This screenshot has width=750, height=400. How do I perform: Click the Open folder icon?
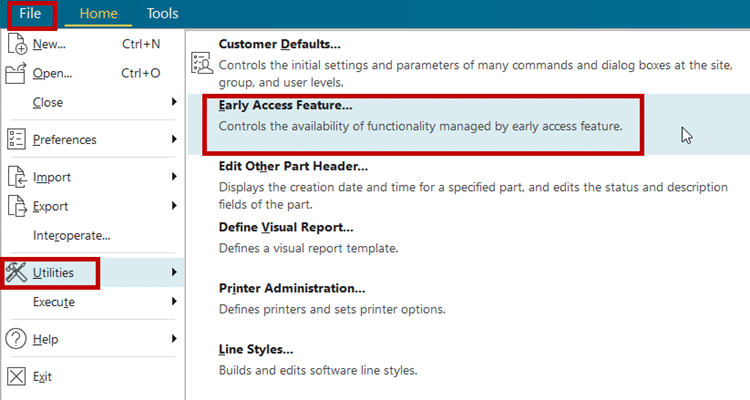pos(16,73)
